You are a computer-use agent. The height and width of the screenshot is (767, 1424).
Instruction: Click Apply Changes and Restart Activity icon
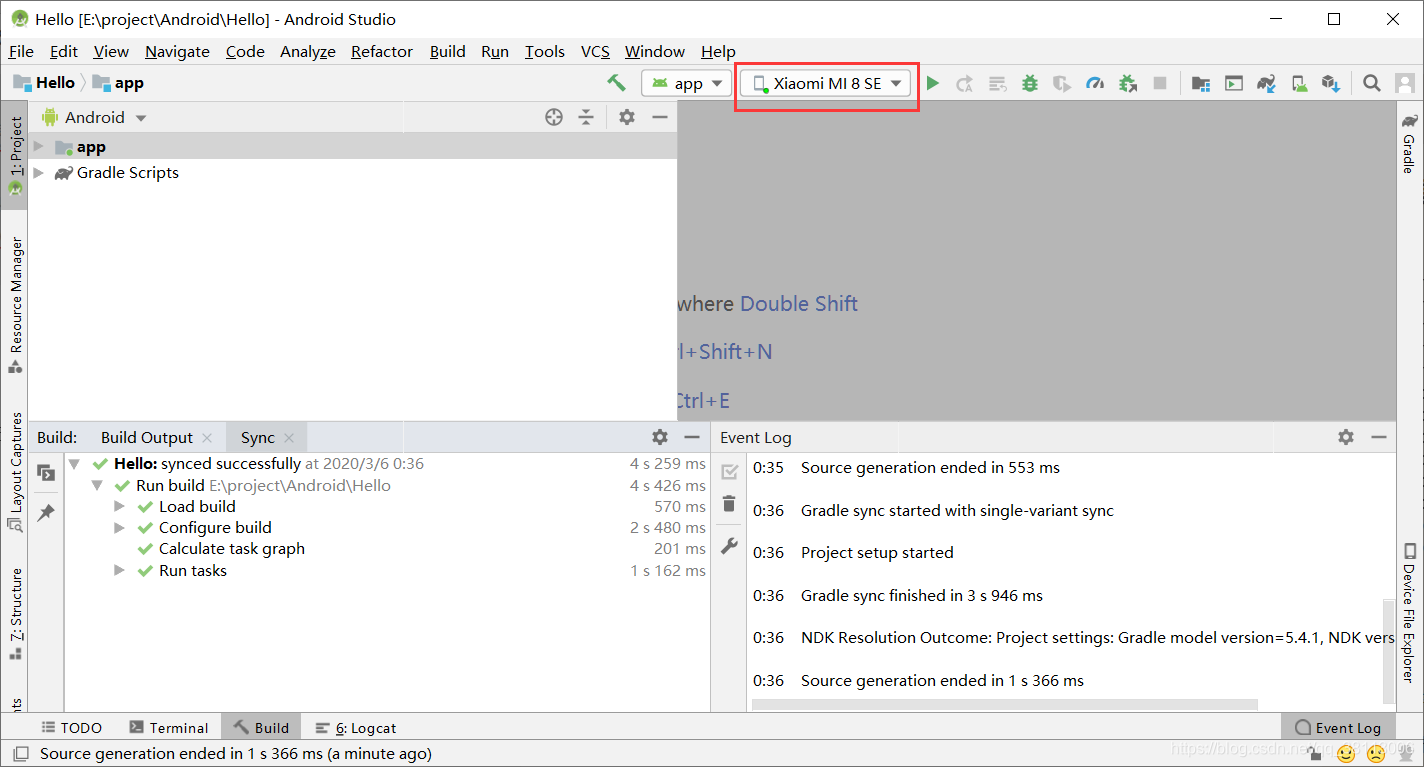tap(964, 83)
